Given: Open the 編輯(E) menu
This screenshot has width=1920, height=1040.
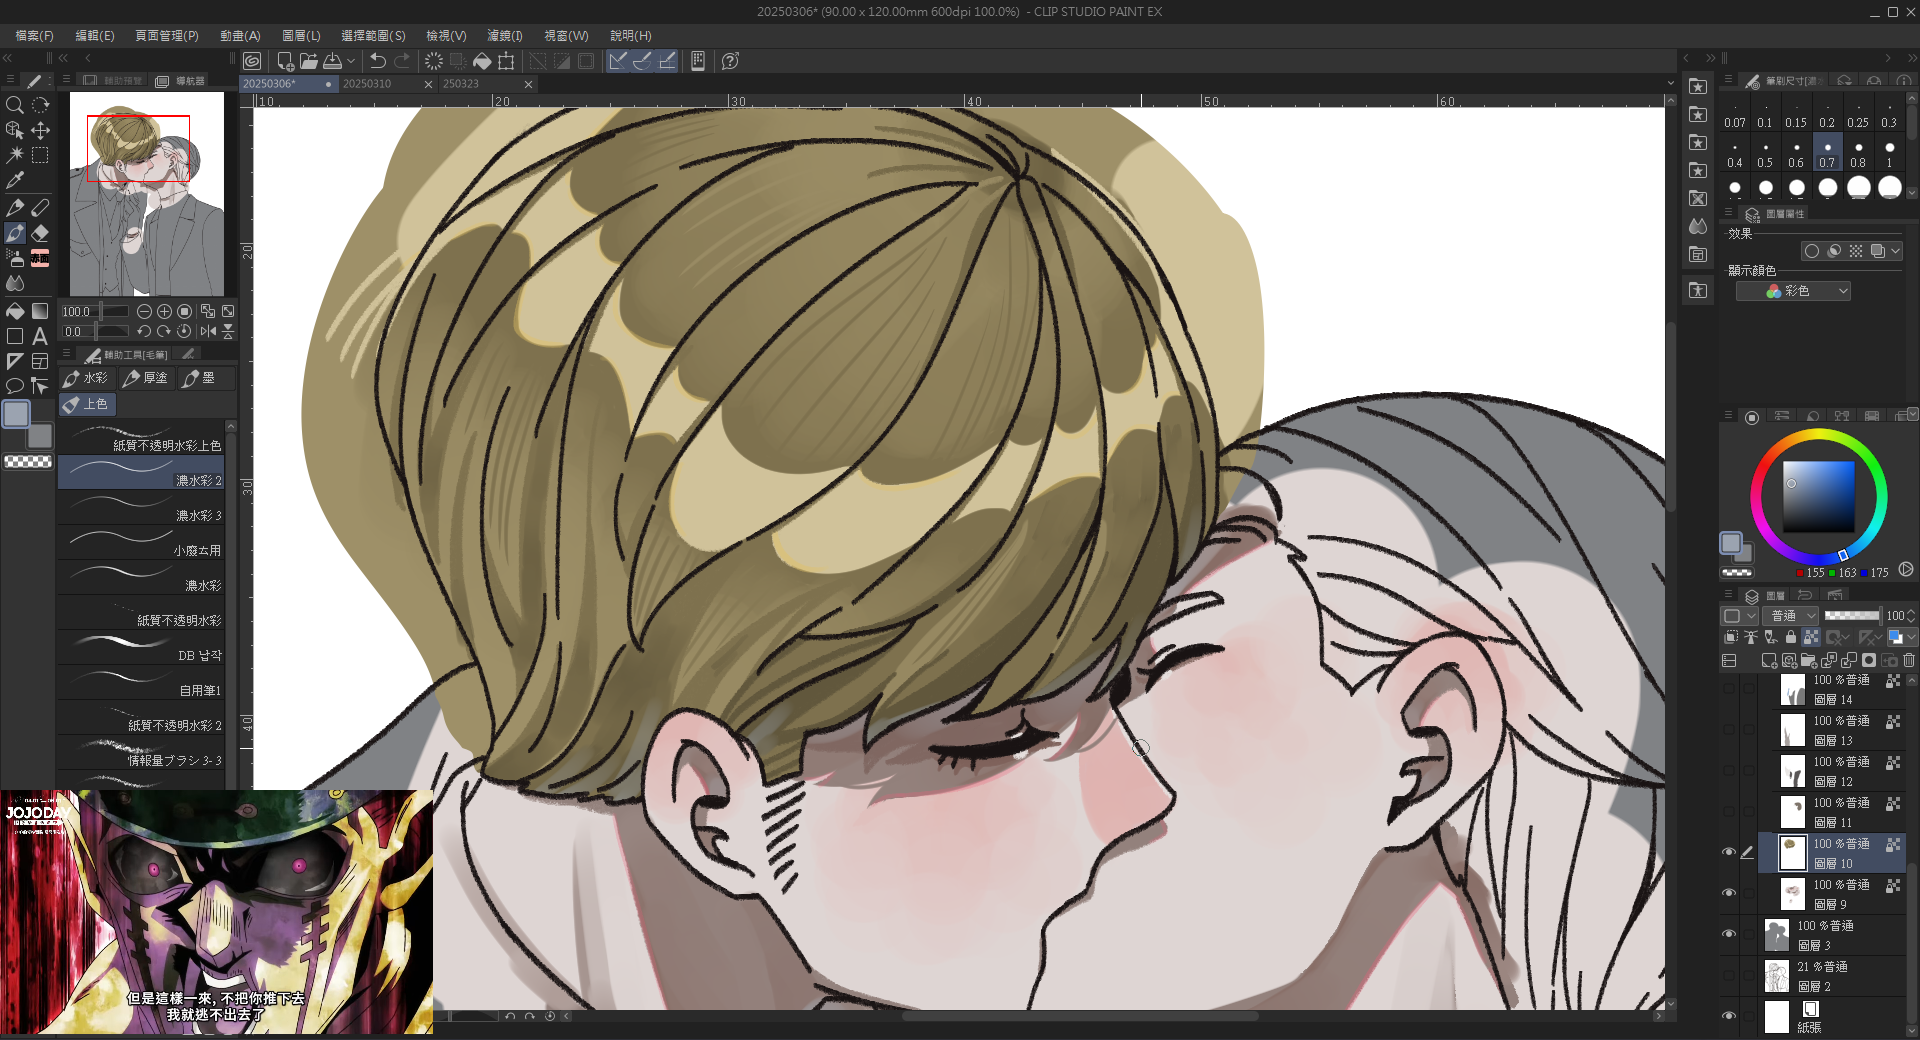Looking at the screenshot, I should tap(95, 35).
